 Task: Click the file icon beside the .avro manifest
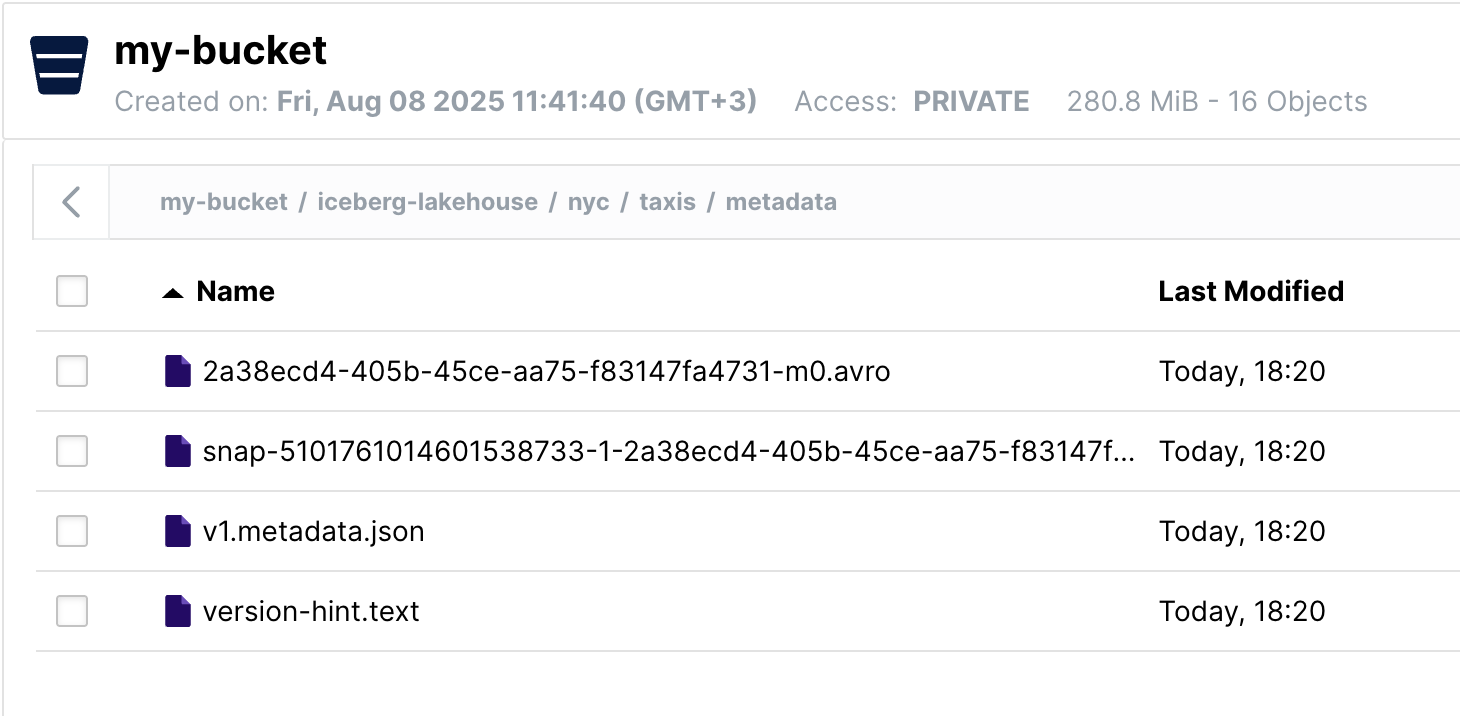point(177,371)
